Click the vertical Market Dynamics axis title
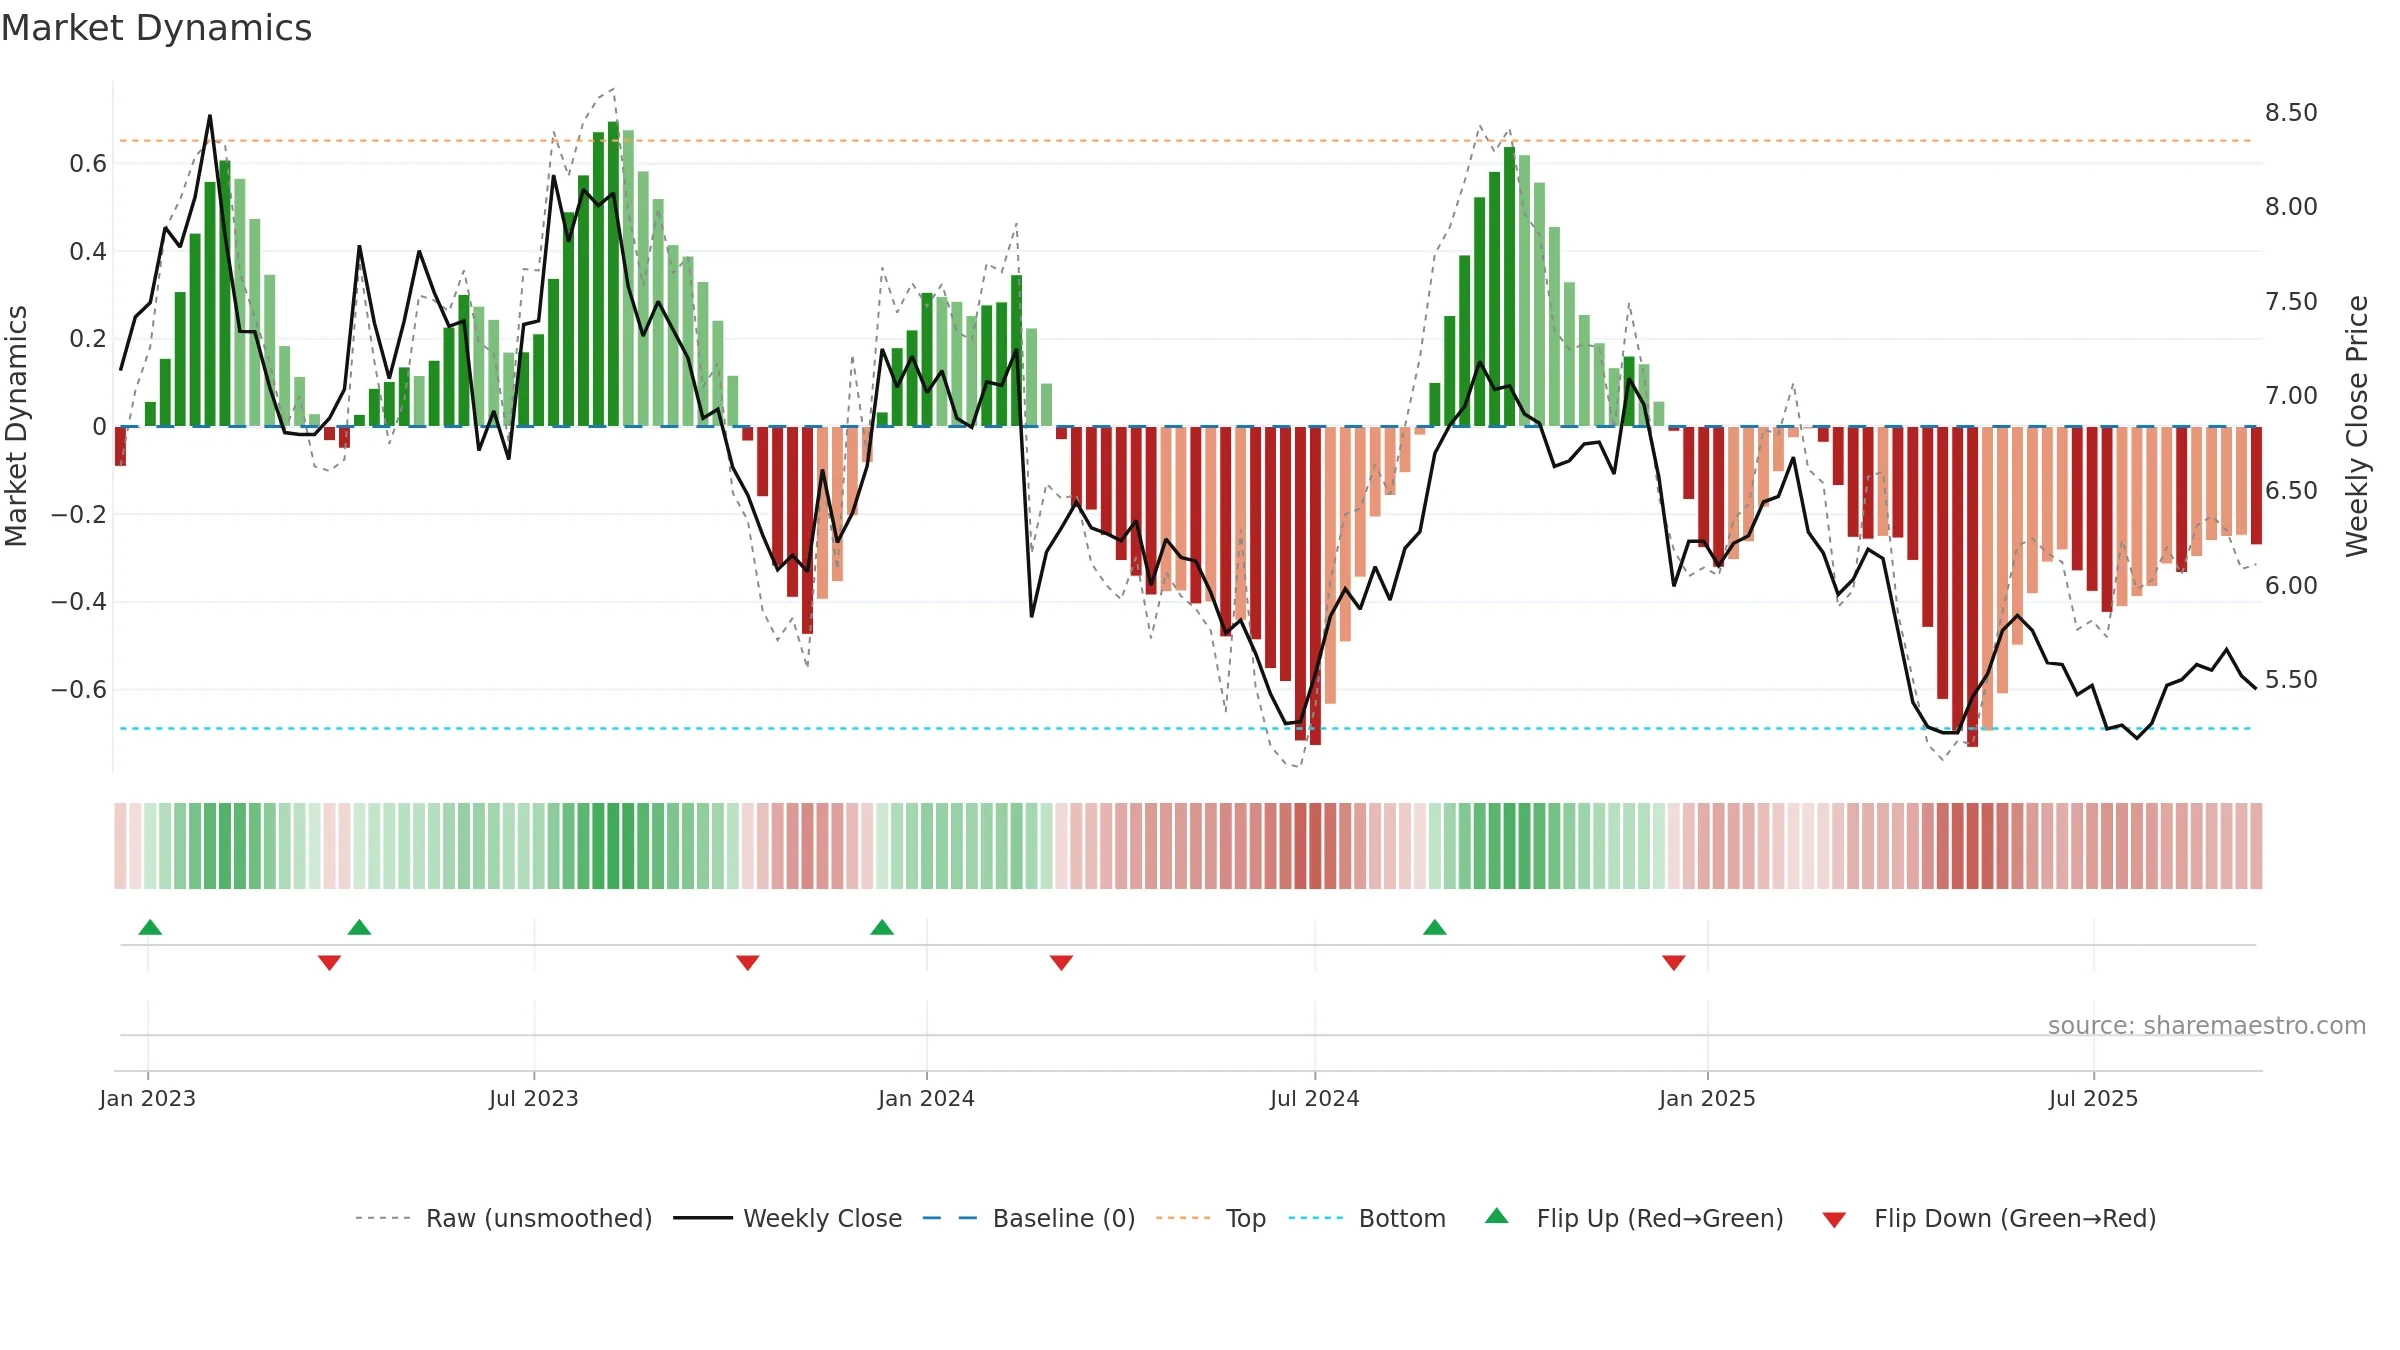The image size is (2400, 1350). 16,426
